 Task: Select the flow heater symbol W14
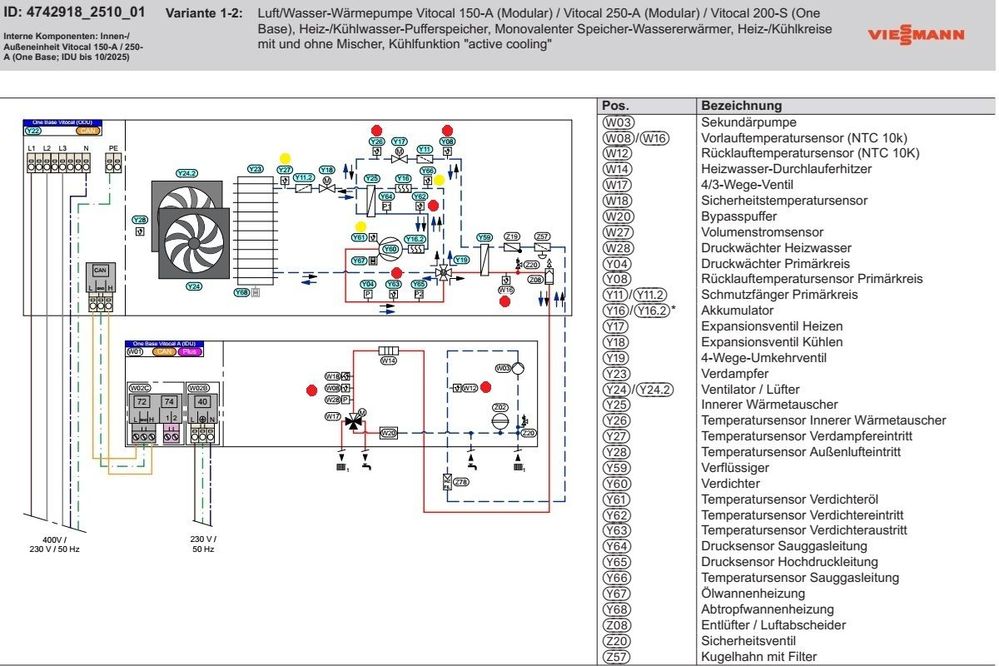389,350
